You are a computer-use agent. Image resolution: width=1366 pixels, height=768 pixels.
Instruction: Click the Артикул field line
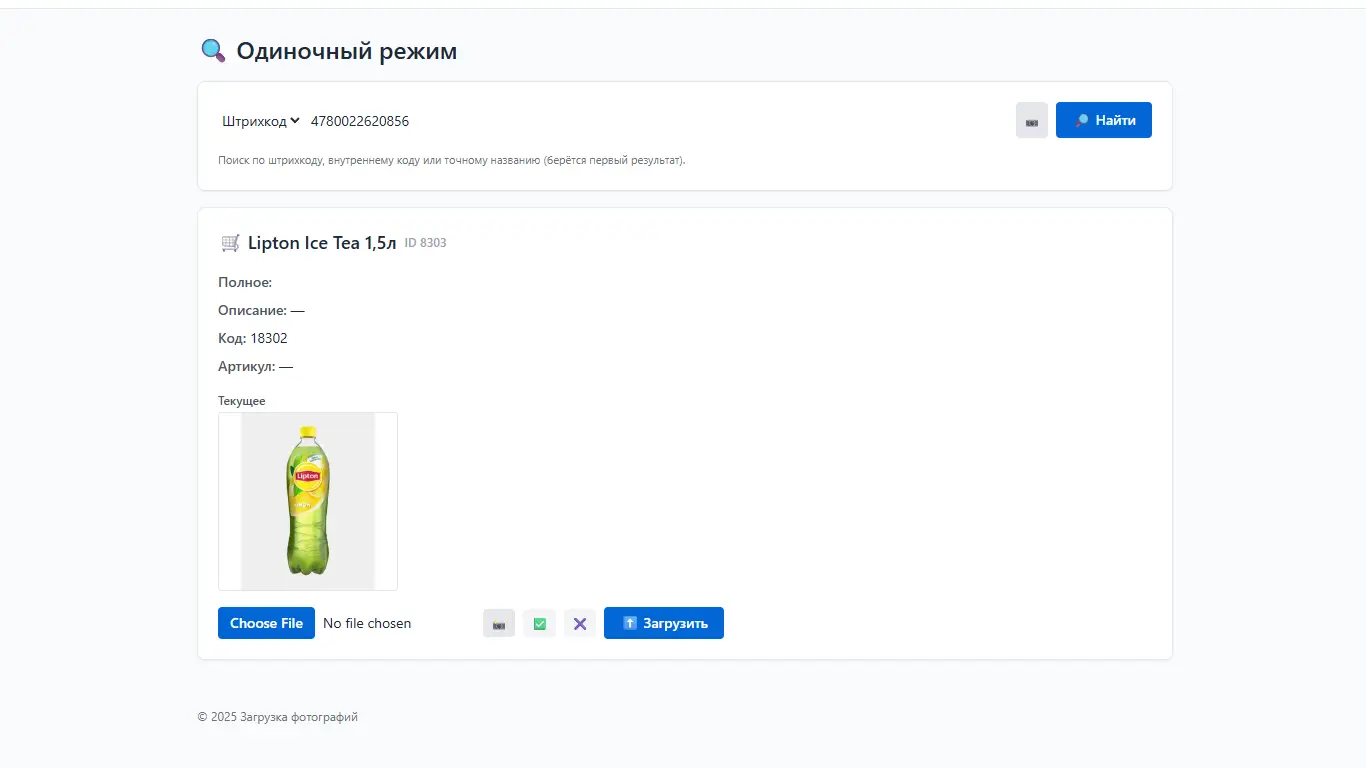pyautogui.click(x=256, y=366)
